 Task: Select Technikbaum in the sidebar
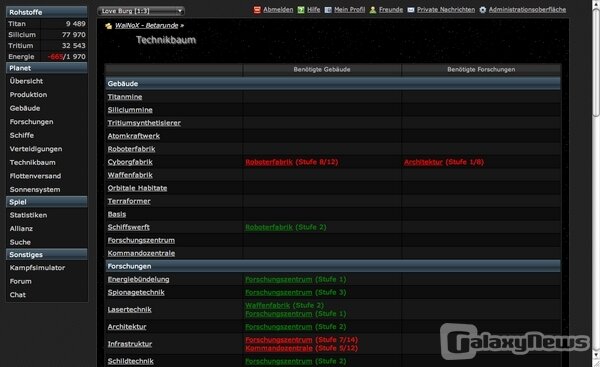[x=33, y=162]
